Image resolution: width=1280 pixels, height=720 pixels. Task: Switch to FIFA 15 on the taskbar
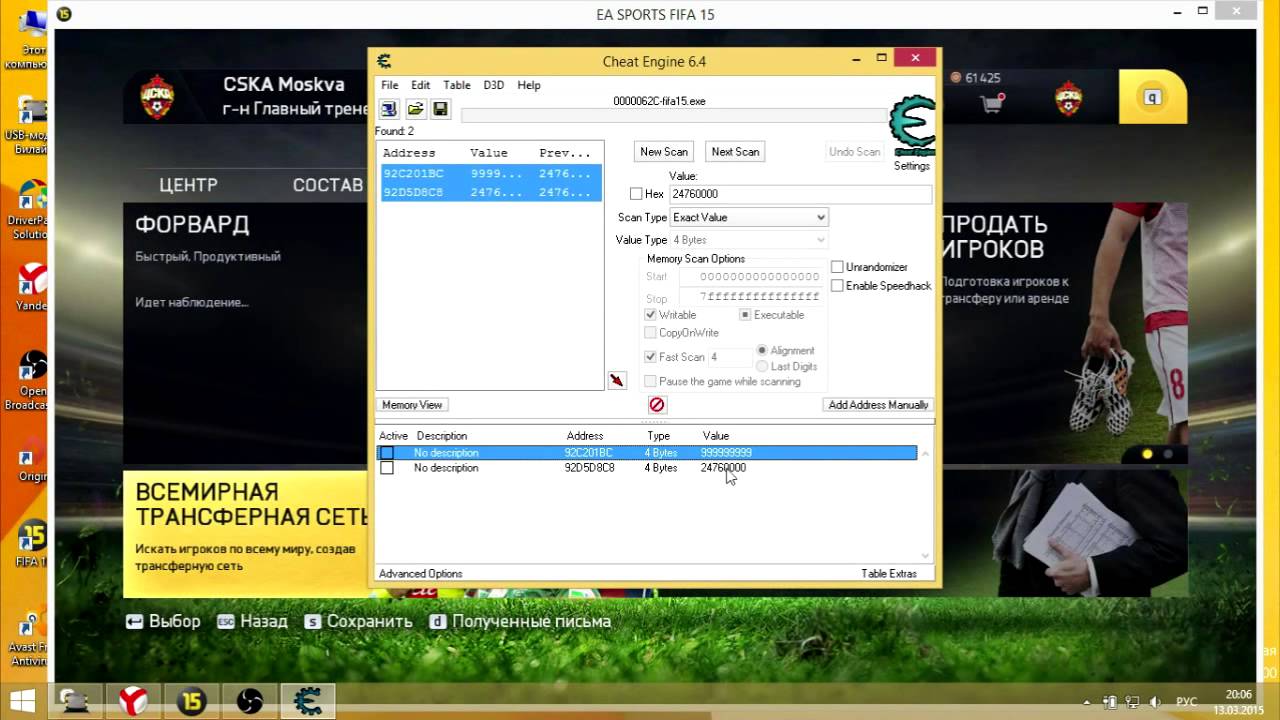click(x=191, y=701)
